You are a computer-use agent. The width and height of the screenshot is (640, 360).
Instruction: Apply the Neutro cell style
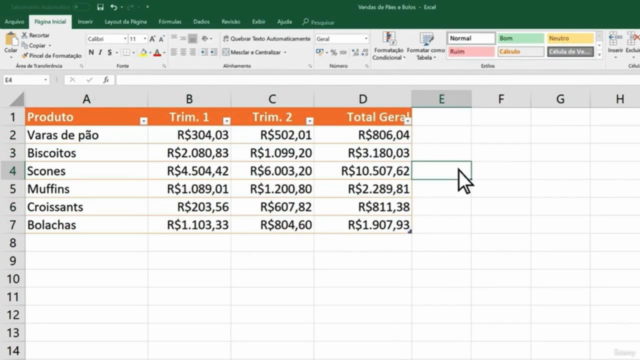(x=570, y=38)
